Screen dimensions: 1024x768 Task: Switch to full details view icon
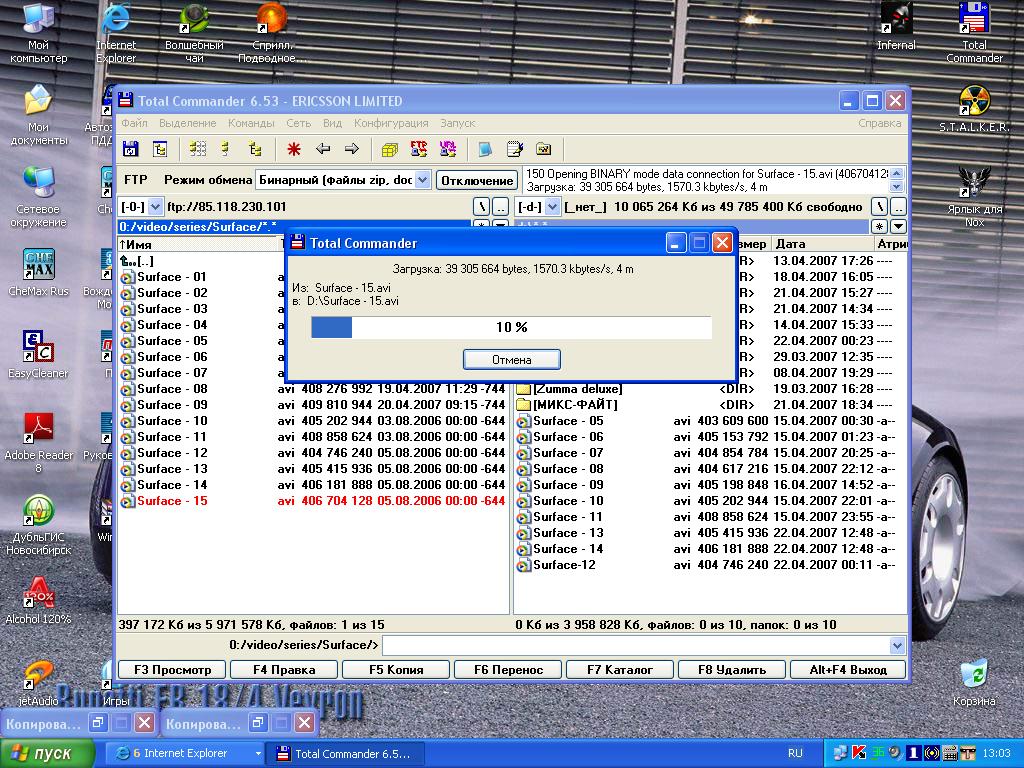tap(226, 150)
